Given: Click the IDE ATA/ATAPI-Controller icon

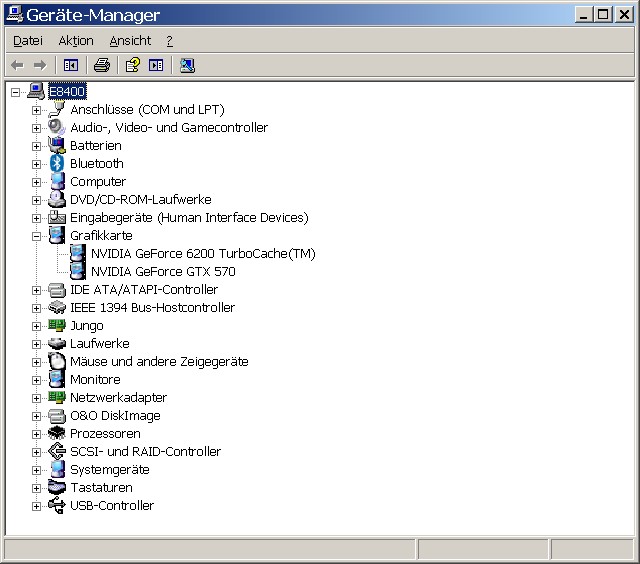Looking at the screenshot, I should point(57,290).
